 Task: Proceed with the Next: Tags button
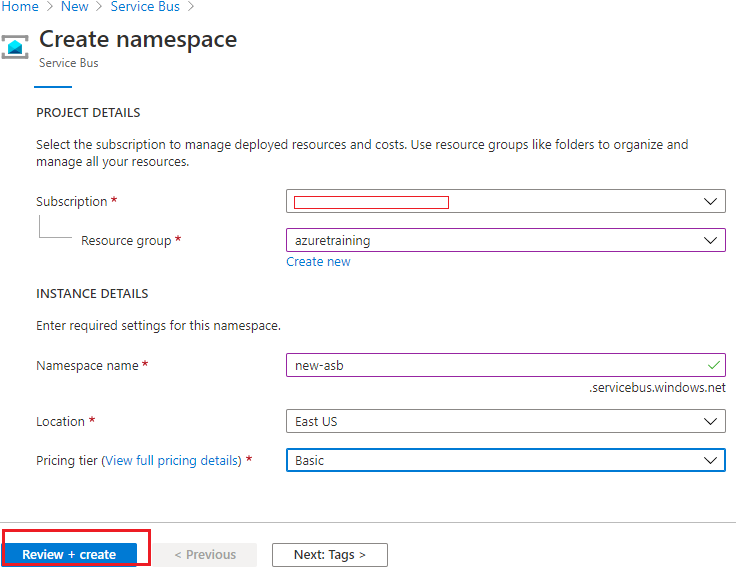coord(329,555)
